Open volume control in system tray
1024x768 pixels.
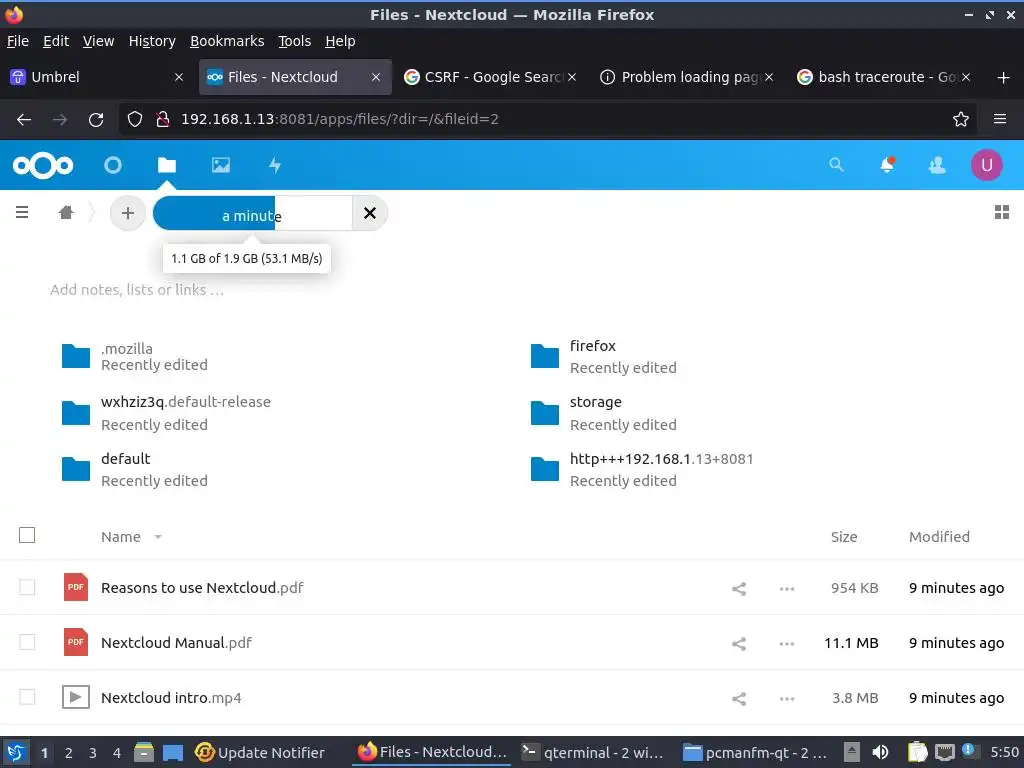[880, 752]
